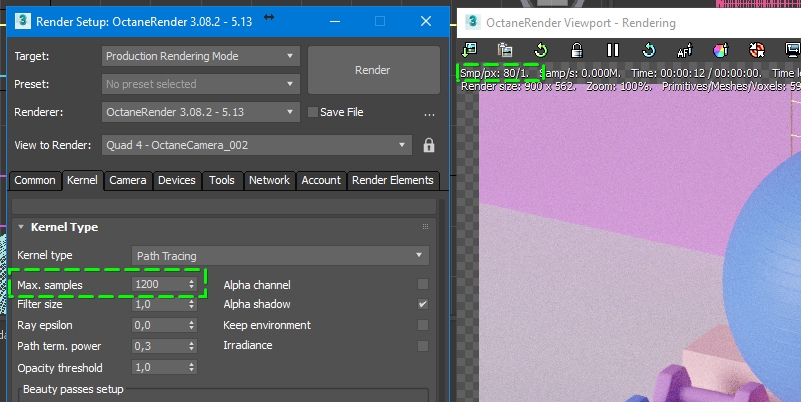
Task: Click the cyan refresh scene icon
Action: point(649,50)
